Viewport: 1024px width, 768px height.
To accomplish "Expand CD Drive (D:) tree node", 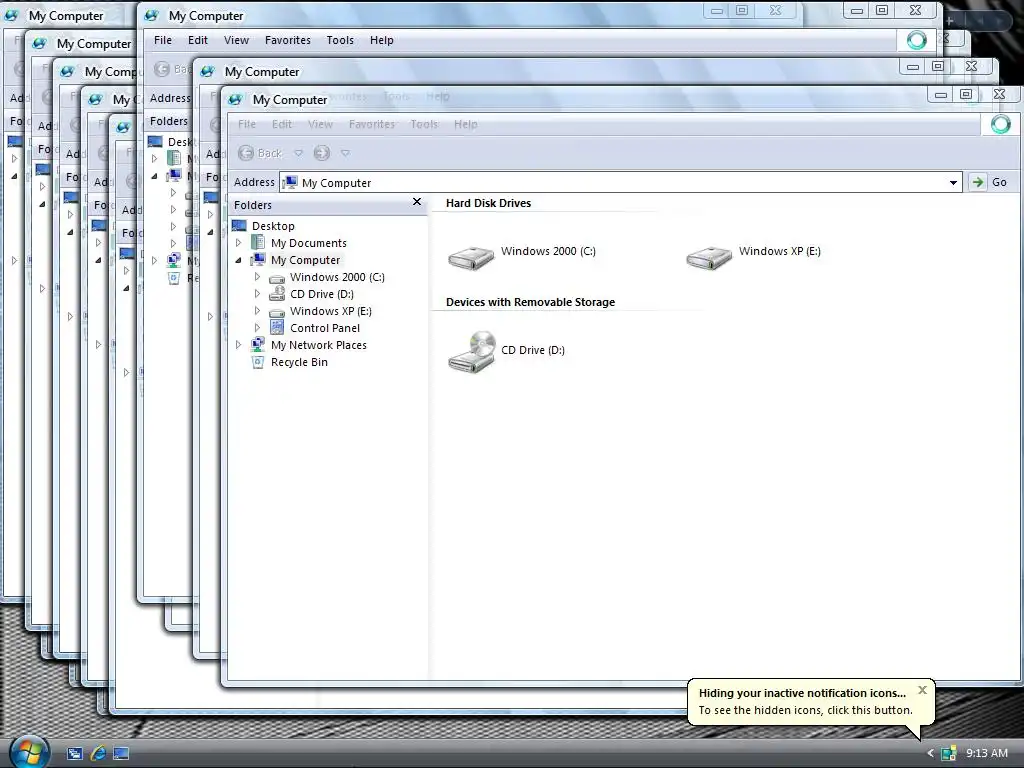I will pyautogui.click(x=257, y=294).
